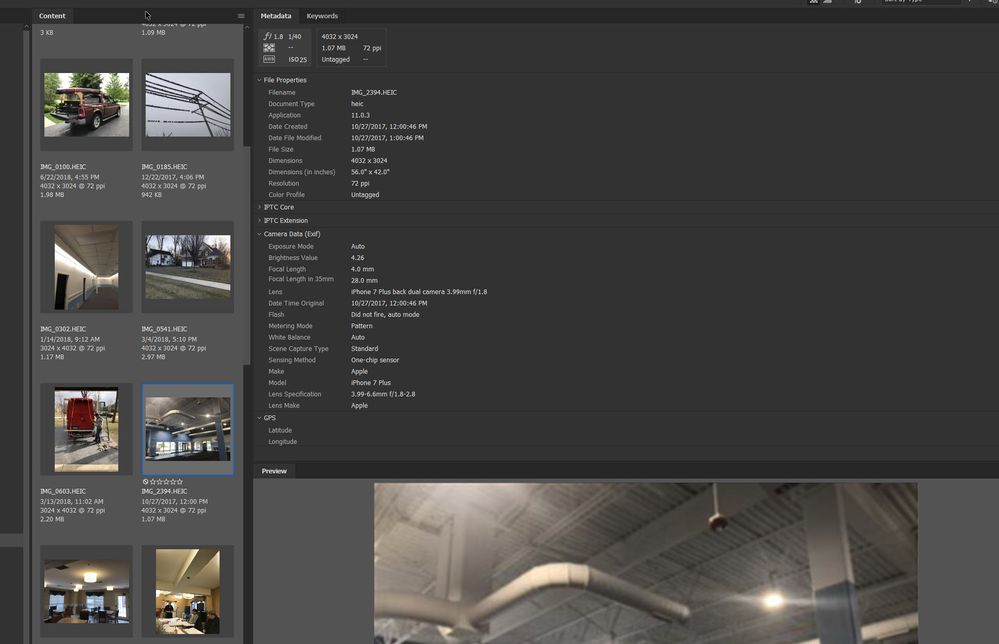Click the IMG_0100.HEIC file name label
Image resolution: width=999 pixels, height=644 pixels.
tap(63, 167)
